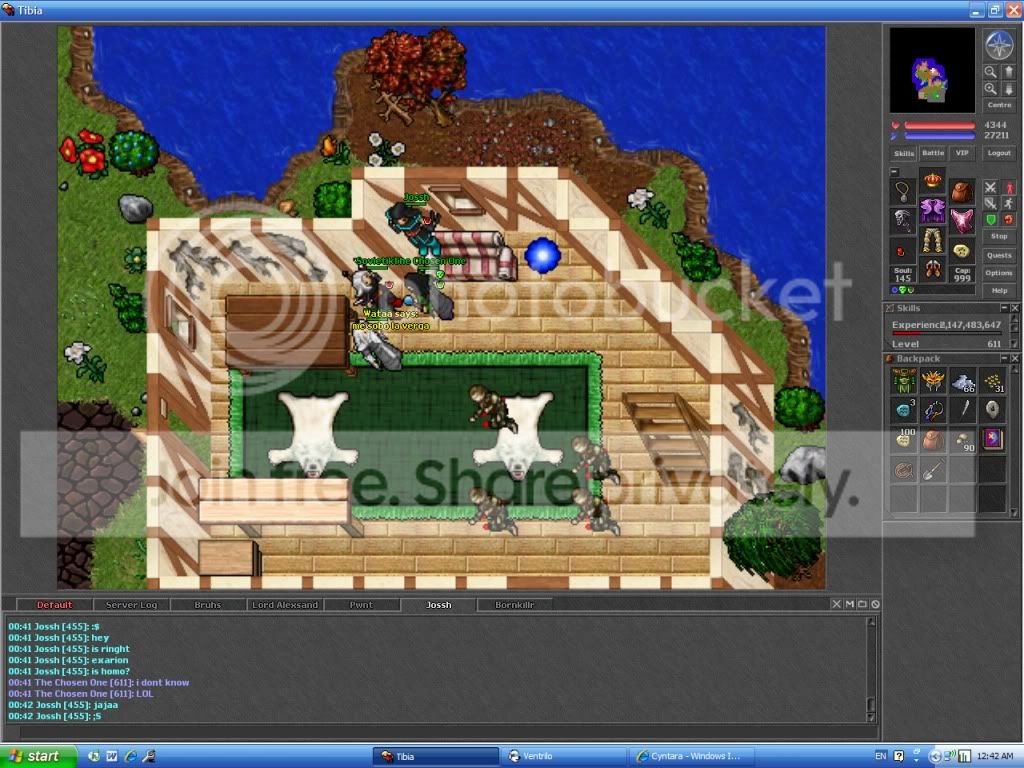Close the Backpack panel
Screen dimensions: 1024x768
click(1015, 359)
